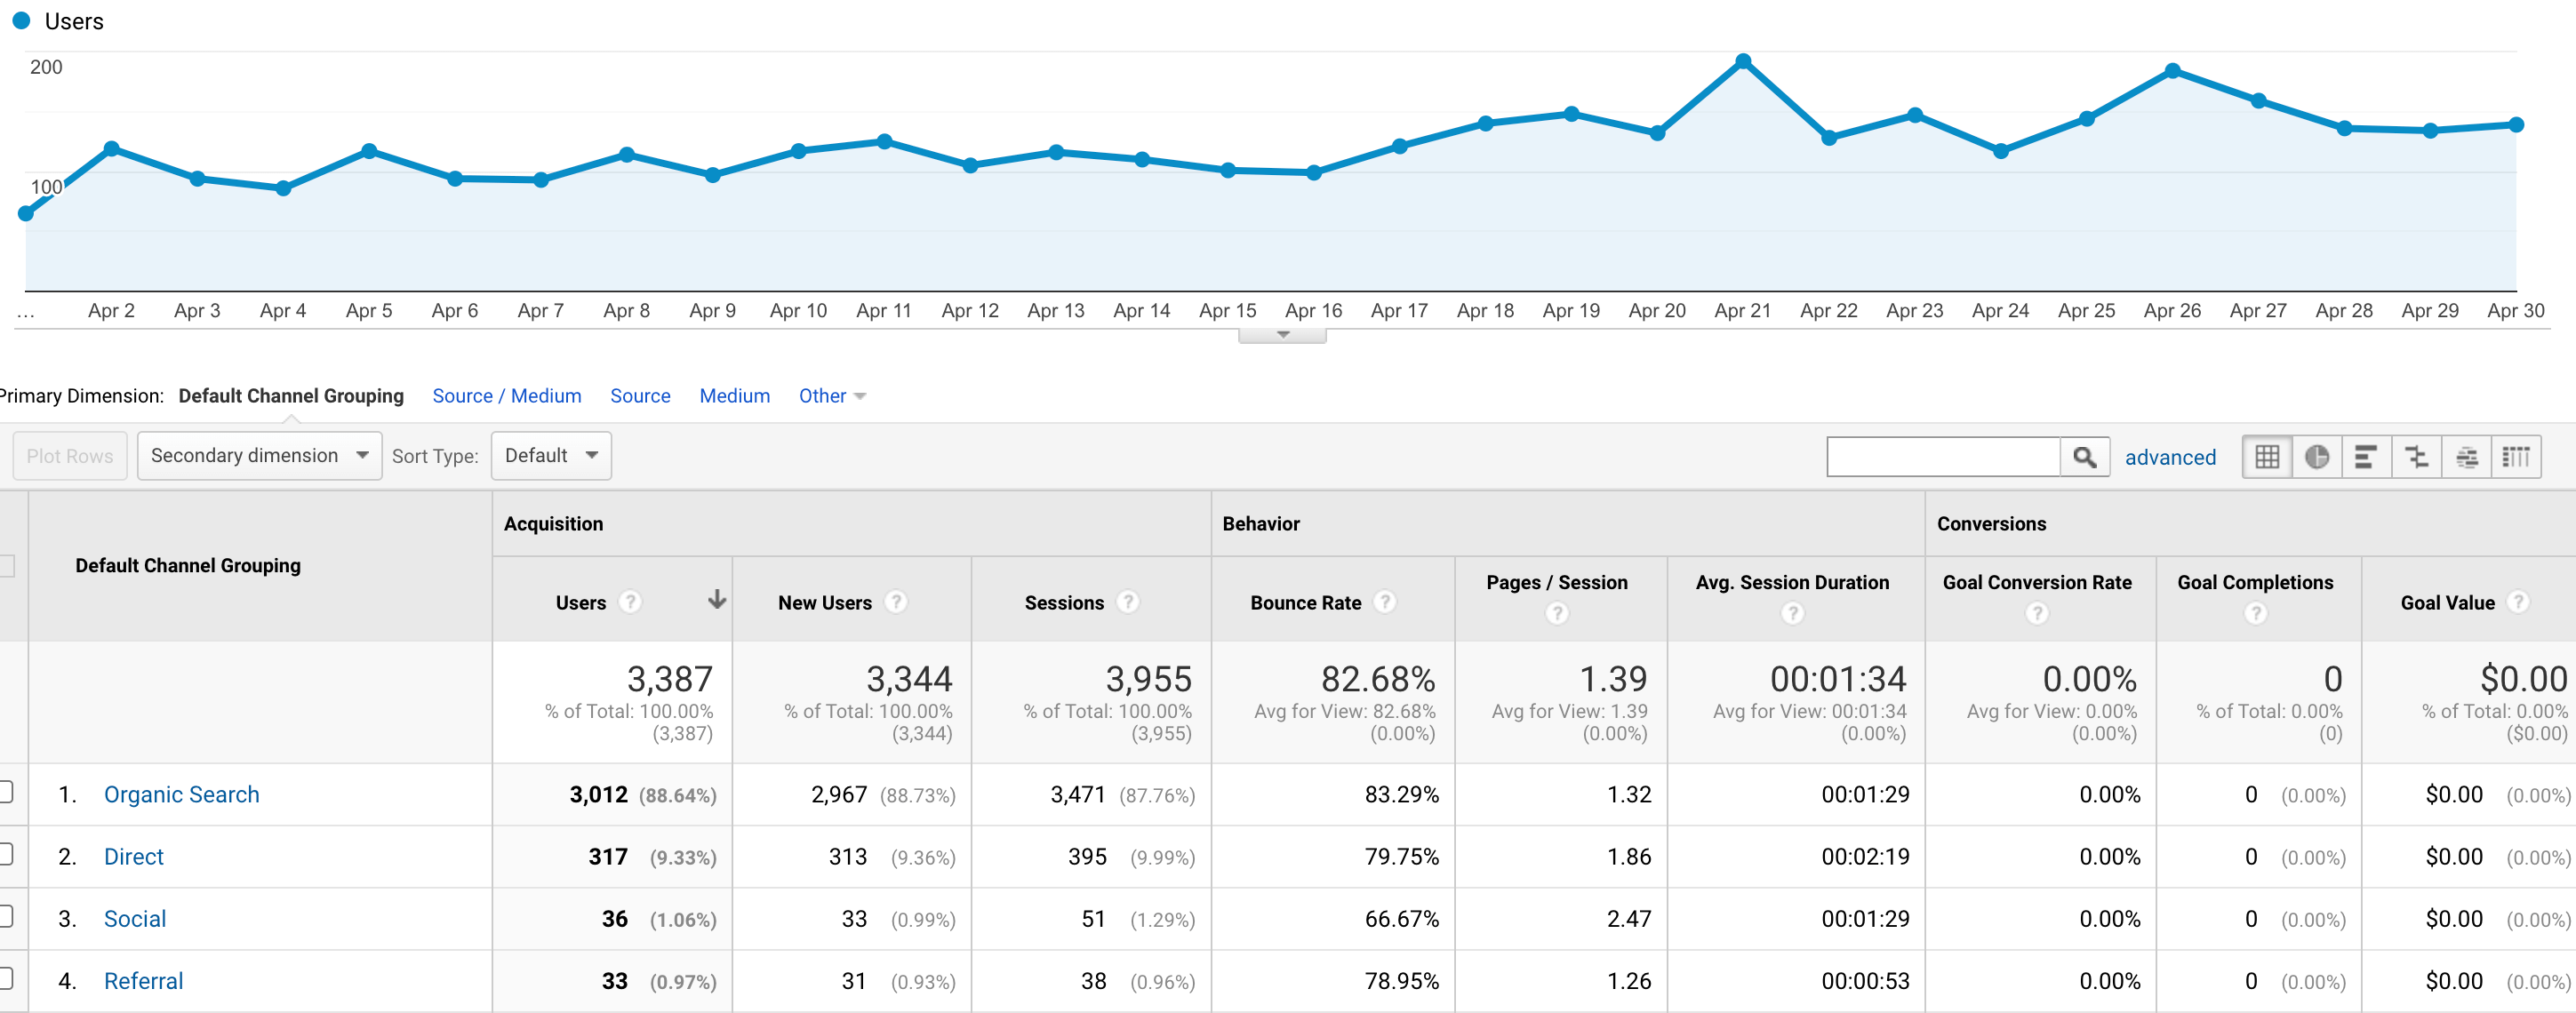
Task: Open the Direct channel link
Action: click(134, 856)
